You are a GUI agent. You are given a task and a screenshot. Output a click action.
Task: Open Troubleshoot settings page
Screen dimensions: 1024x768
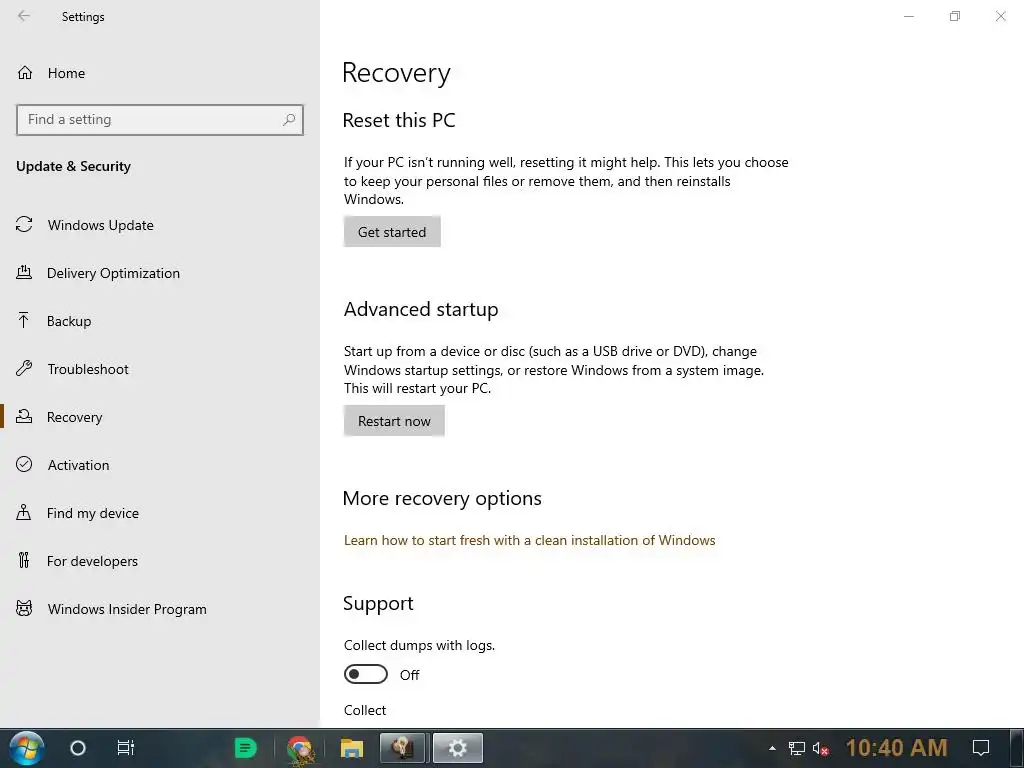pos(88,369)
